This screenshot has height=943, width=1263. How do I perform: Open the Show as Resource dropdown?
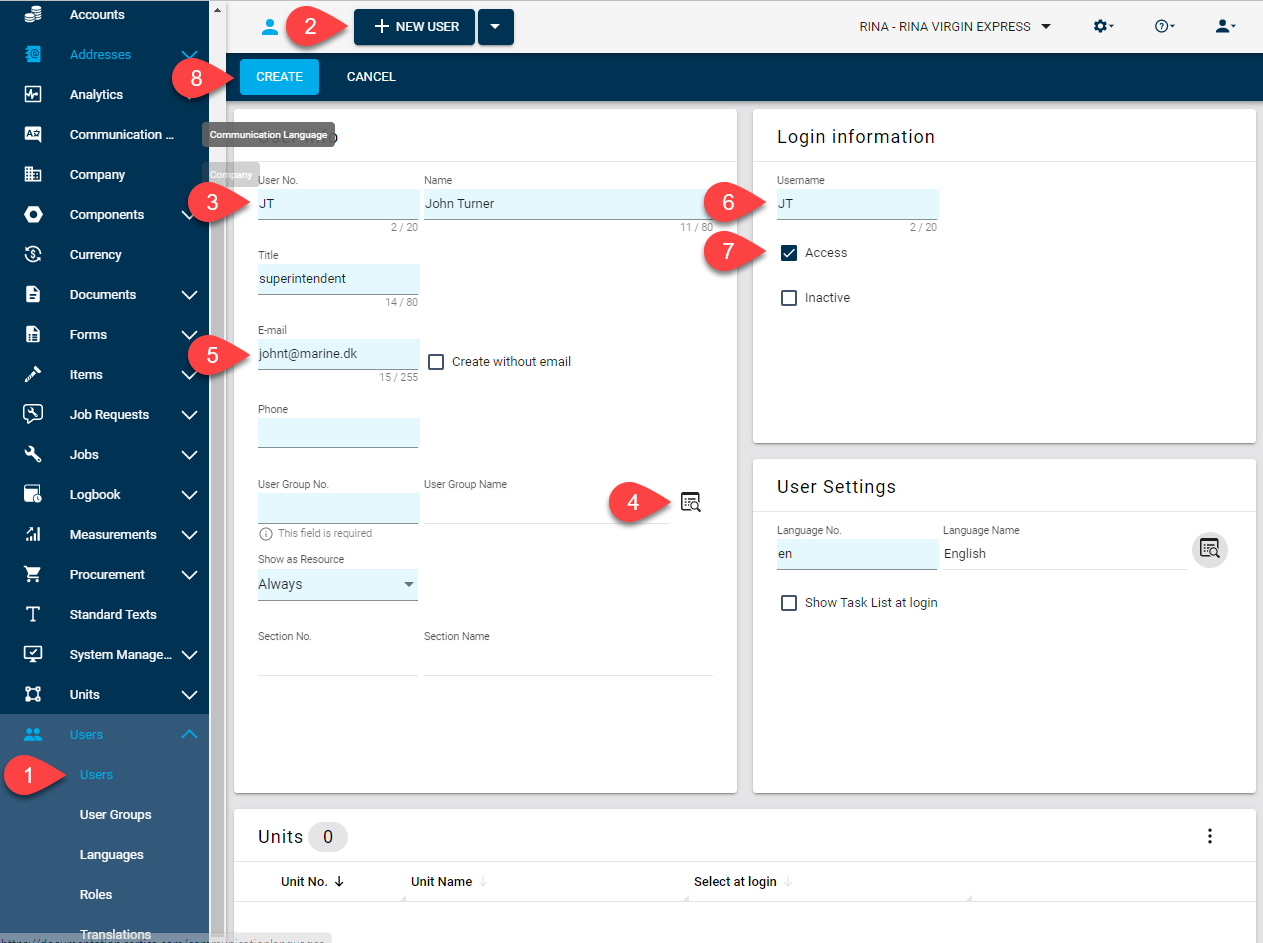point(338,584)
